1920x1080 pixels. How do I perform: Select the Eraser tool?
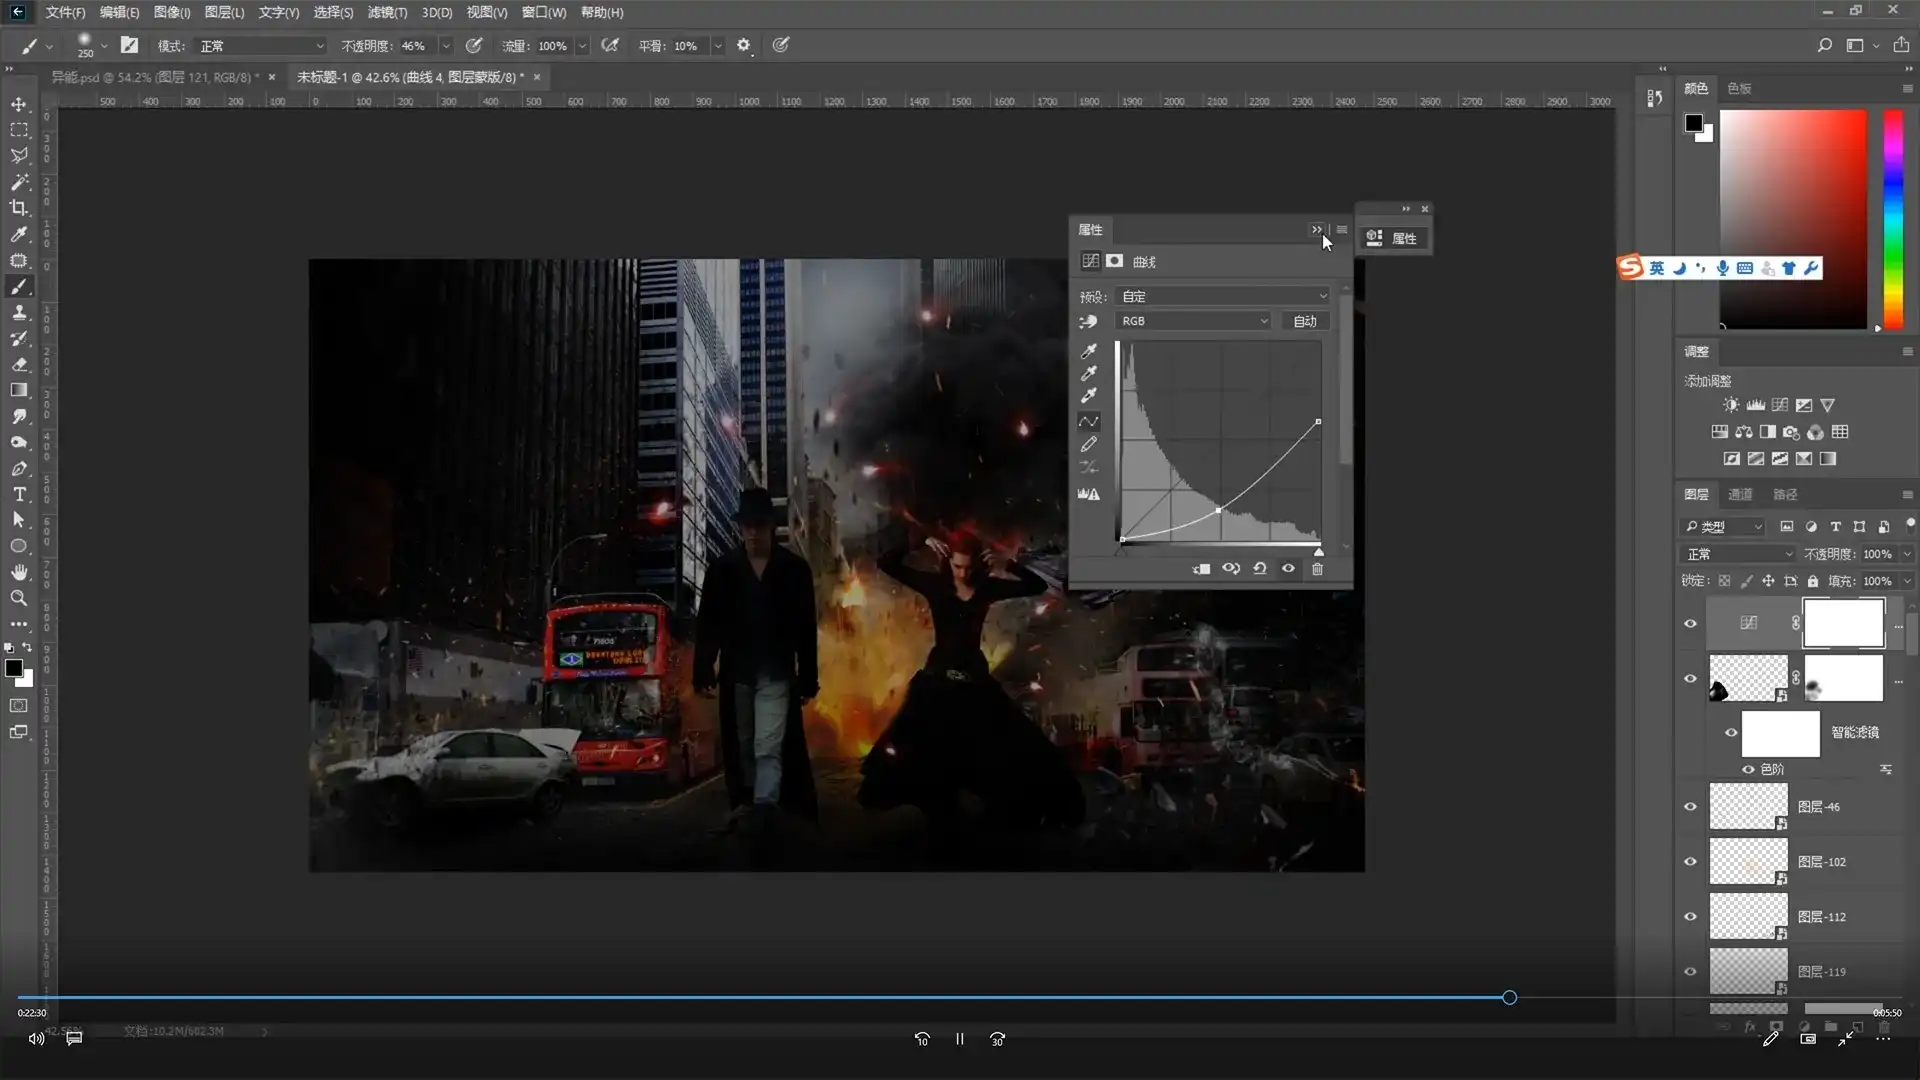19,364
